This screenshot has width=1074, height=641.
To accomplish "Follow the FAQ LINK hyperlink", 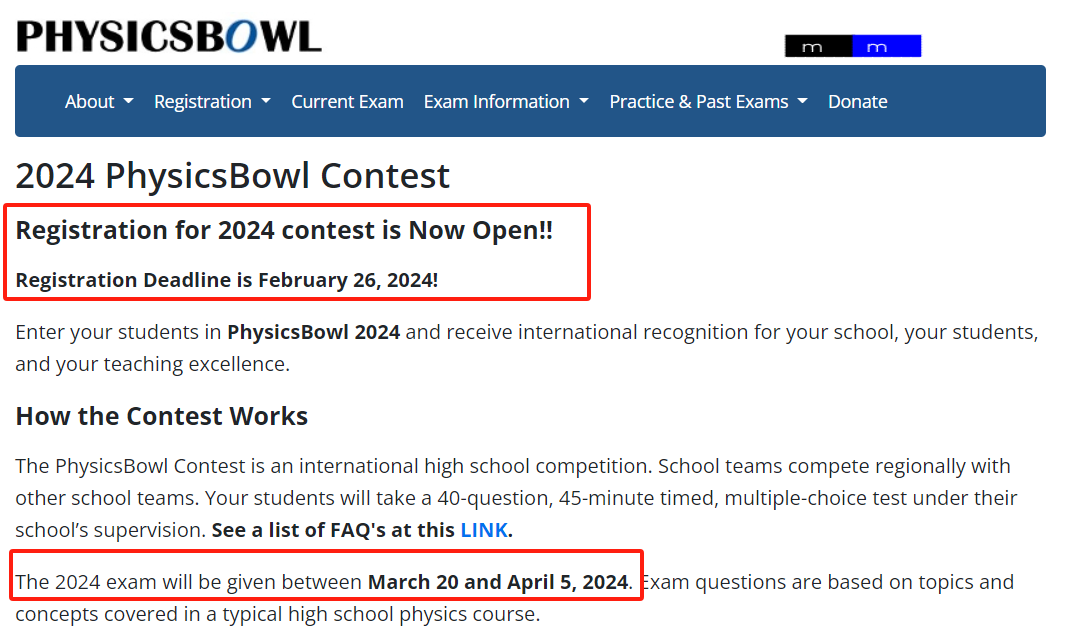I will [x=484, y=530].
